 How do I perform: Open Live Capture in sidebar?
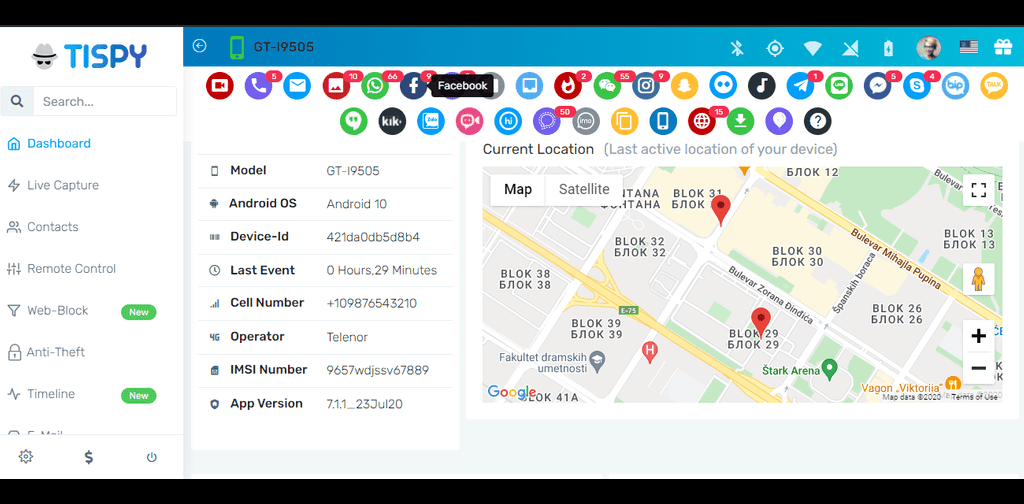[63, 185]
